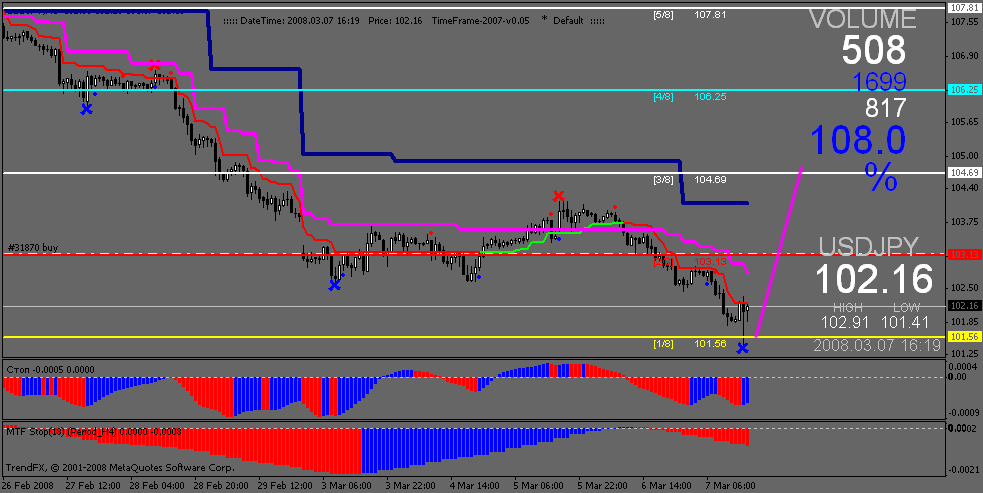Click the '* Default' text in the header

pyautogui.click(x=562, y=20)
